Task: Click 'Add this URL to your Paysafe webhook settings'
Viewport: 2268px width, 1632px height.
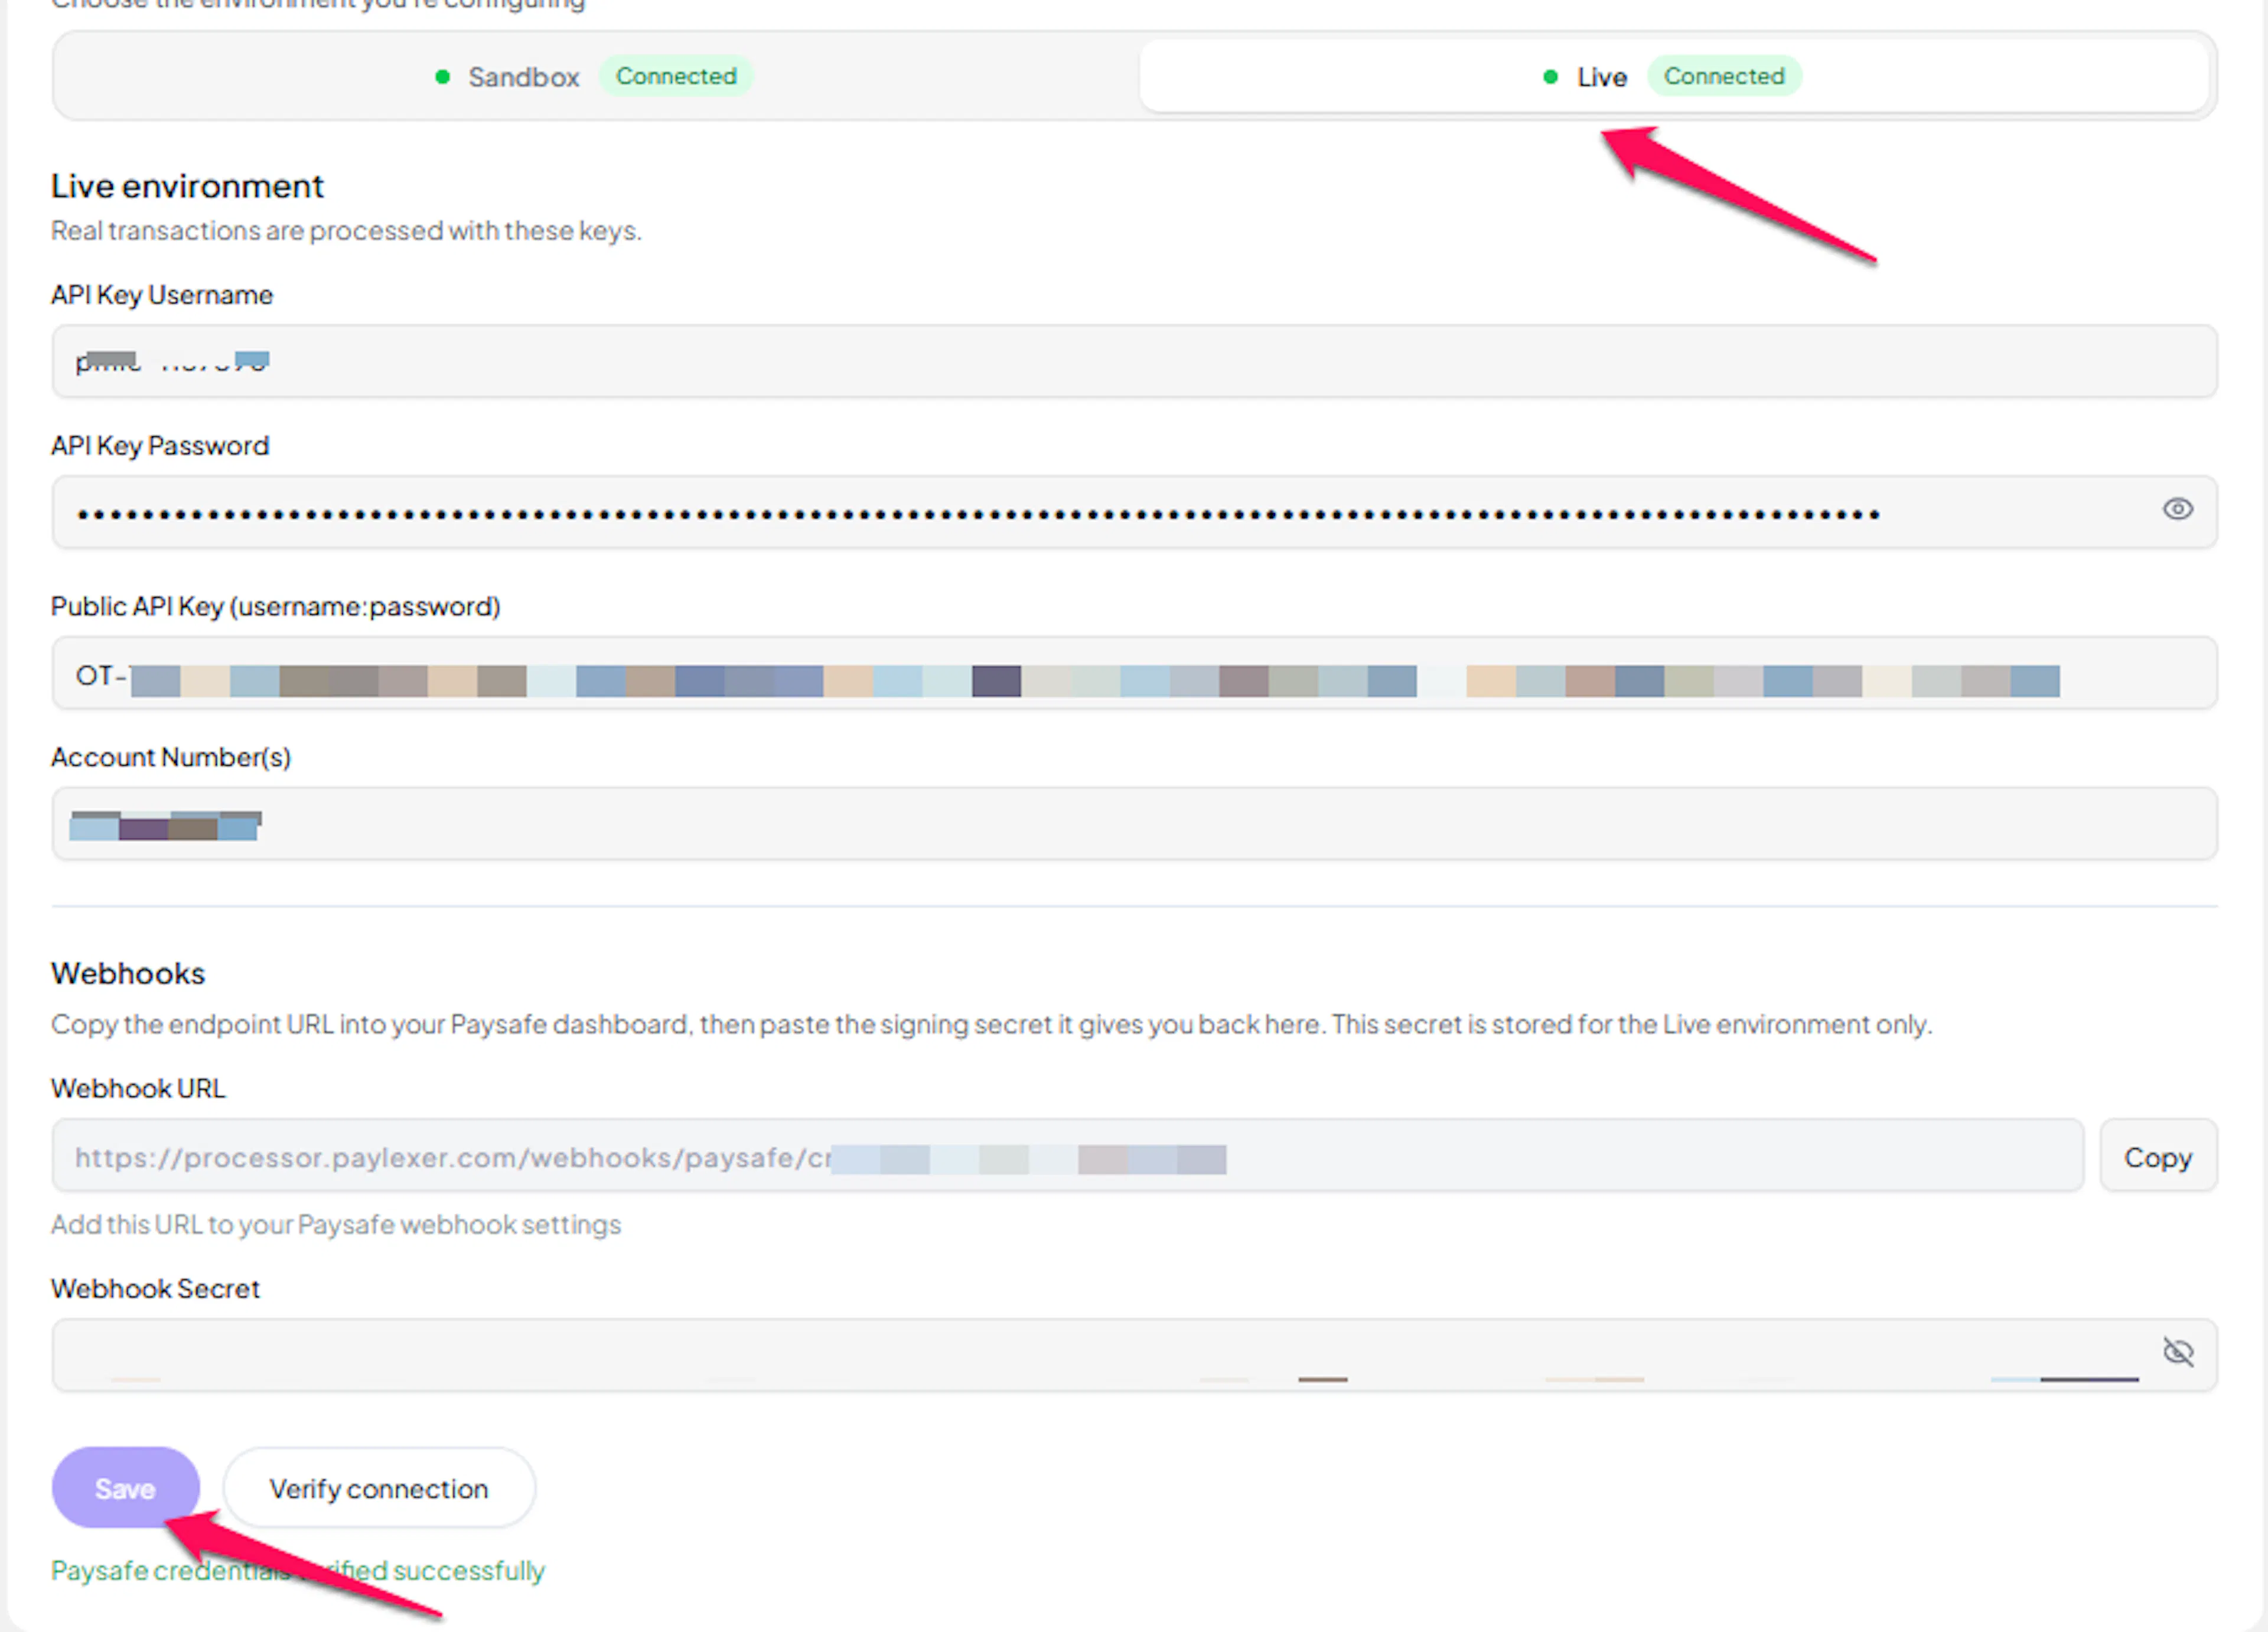Action: pos(336,1225)
